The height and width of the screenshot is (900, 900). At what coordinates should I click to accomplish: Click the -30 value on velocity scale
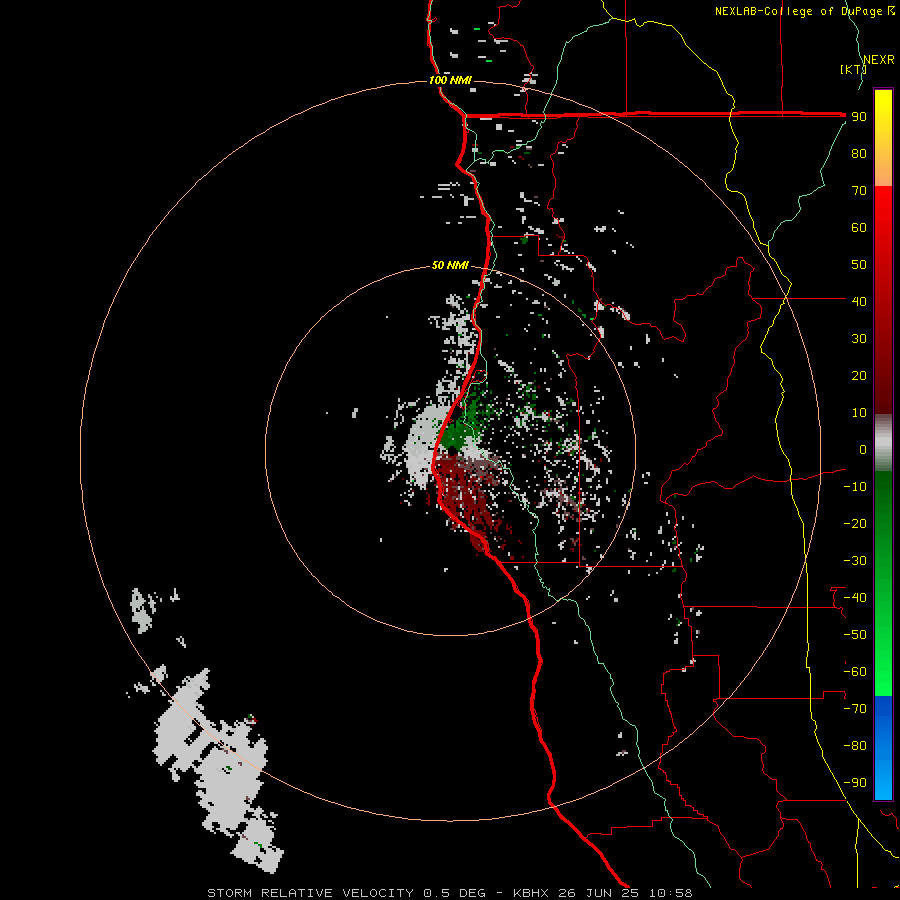pyautogui.click(x=855, y=561)
